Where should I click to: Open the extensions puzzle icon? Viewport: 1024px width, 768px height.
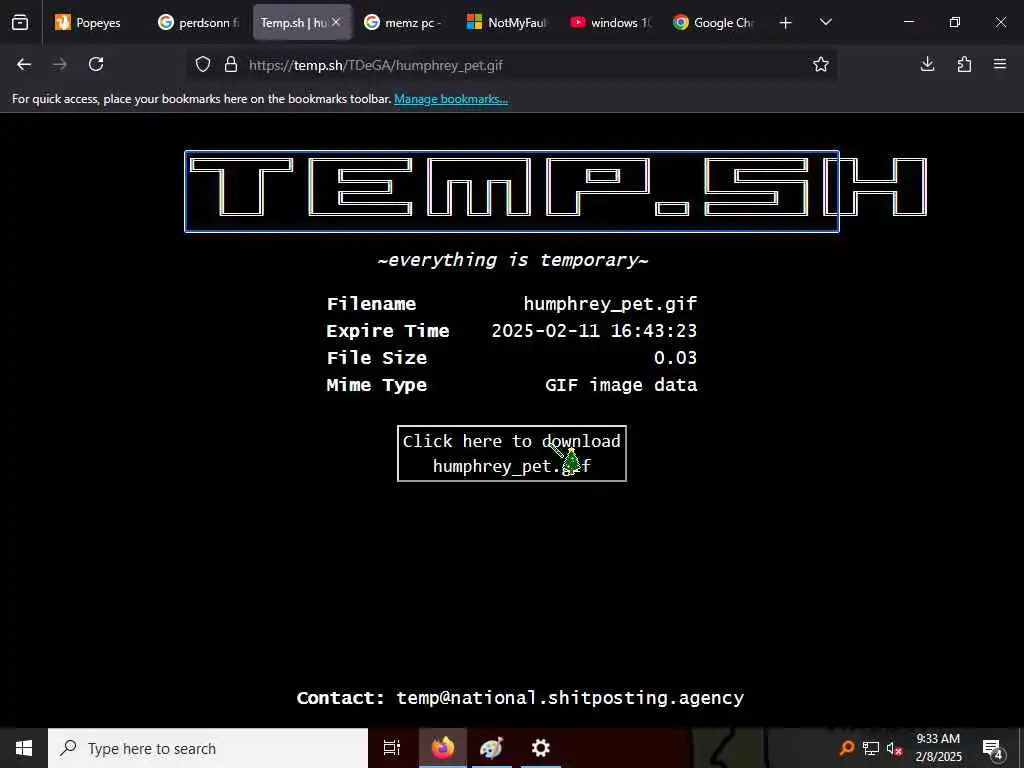point(964,64)
